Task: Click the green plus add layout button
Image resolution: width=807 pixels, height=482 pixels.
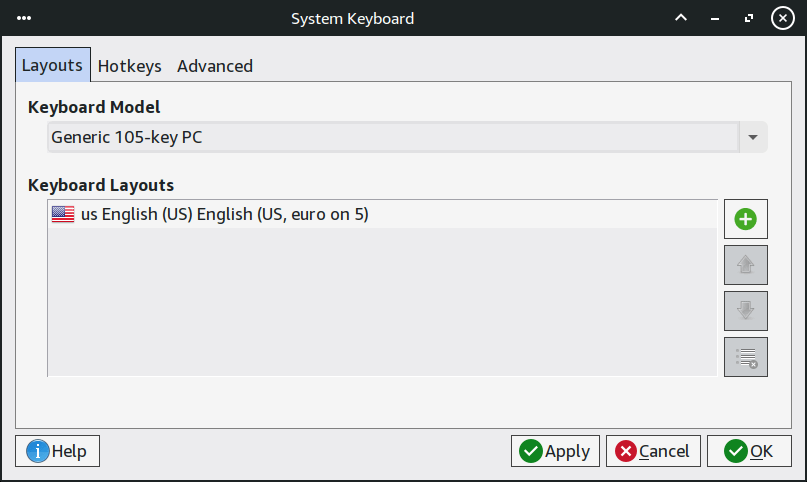Action: [745, 219]
